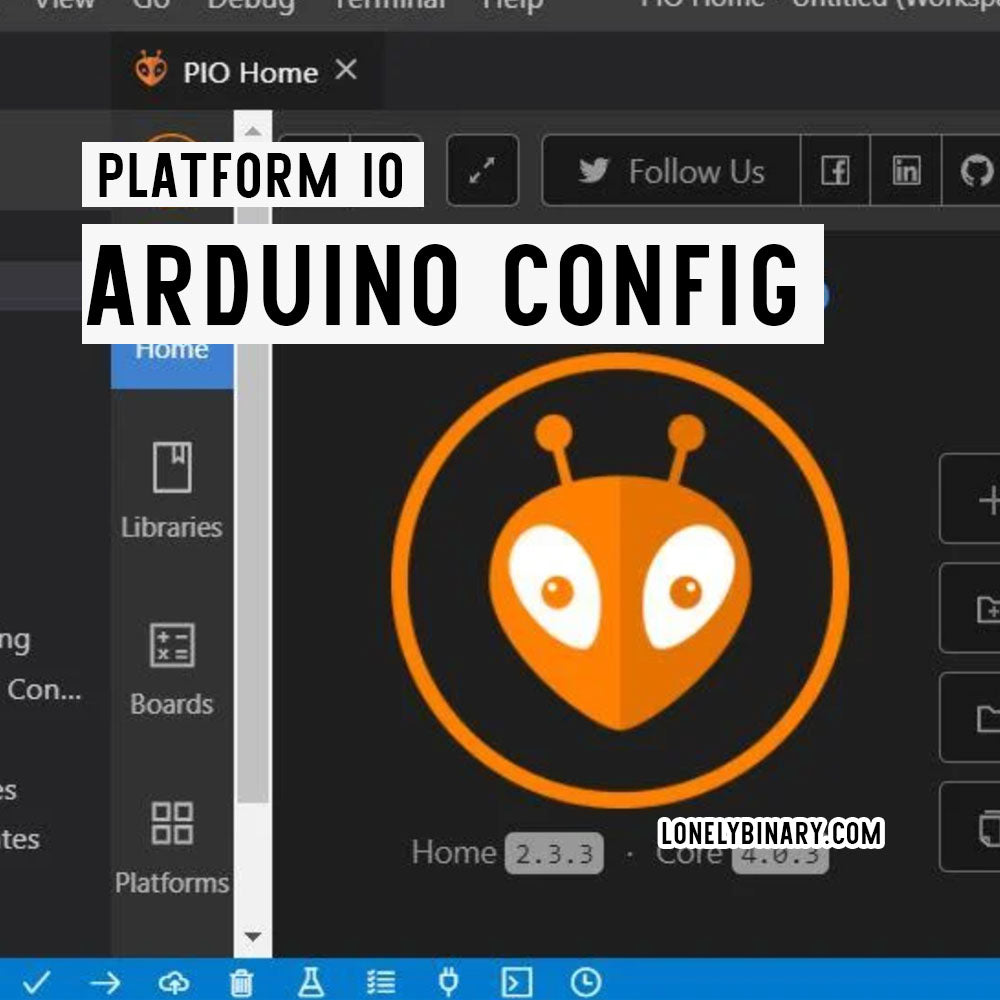This screenshot has width=1000, height=1000.
Task: Click the Test flask icon
Action: pos(311,982)
